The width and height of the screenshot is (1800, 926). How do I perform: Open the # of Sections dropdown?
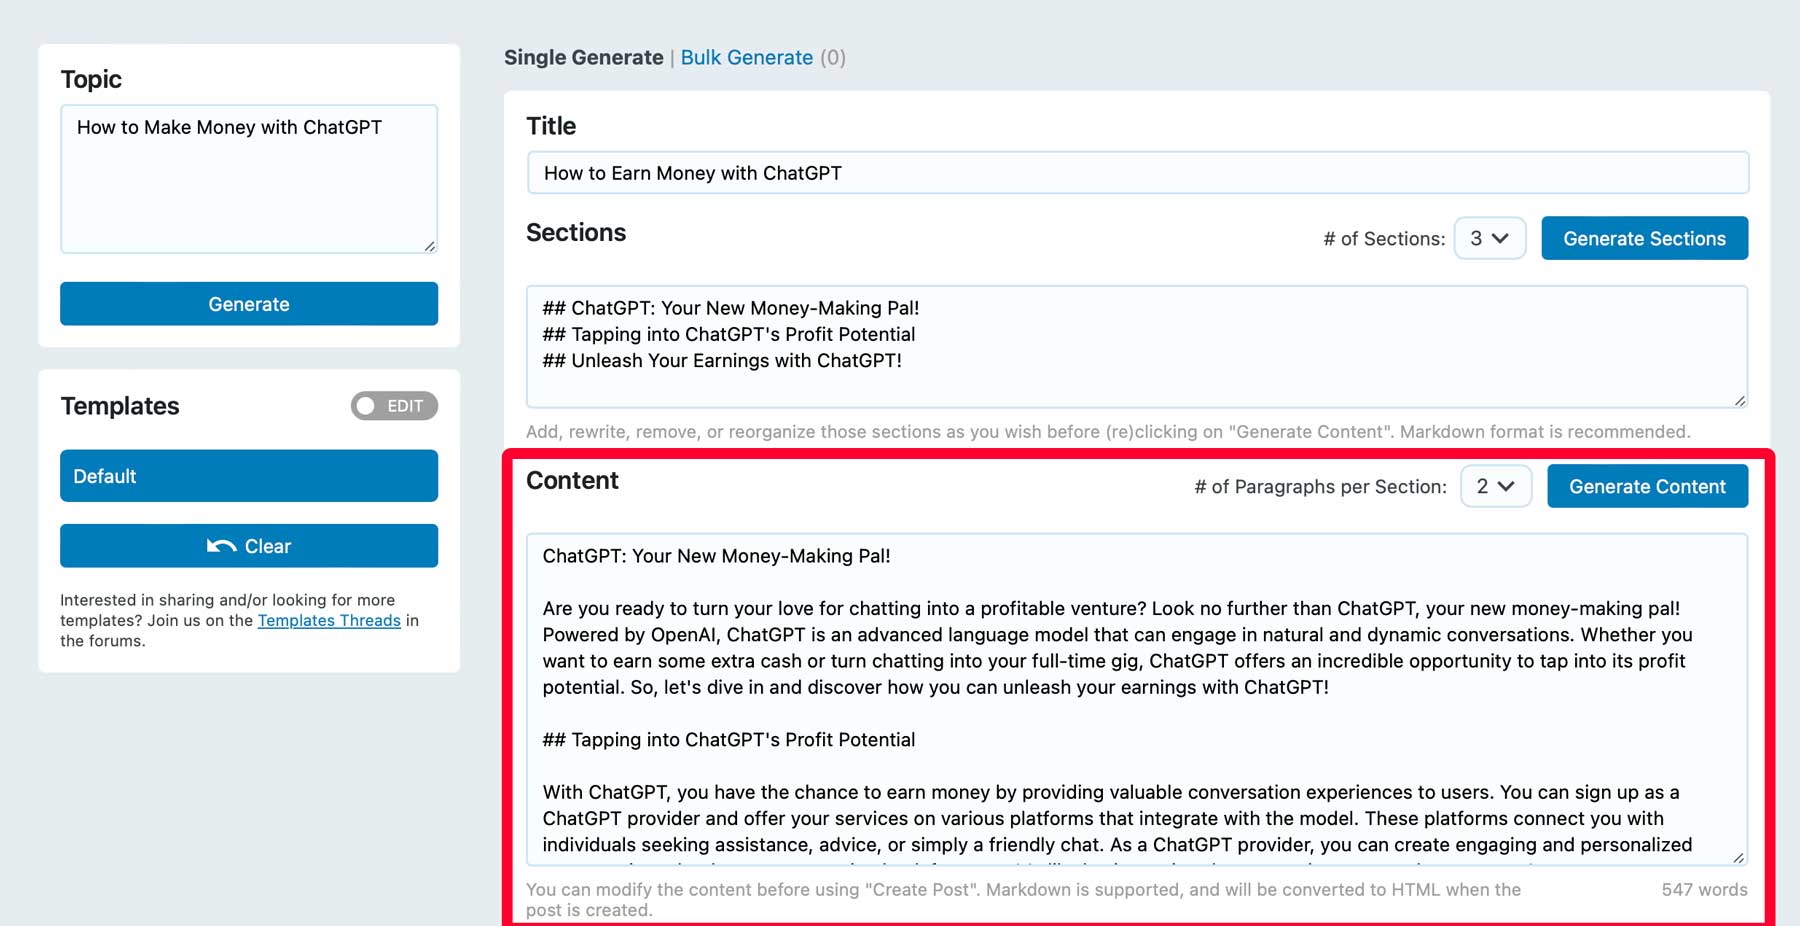coord(1489,238)
